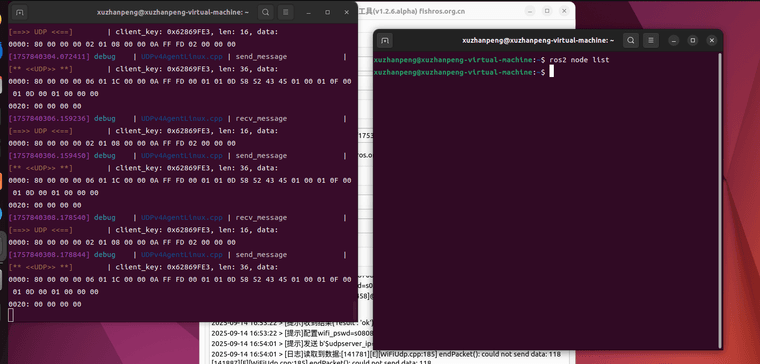Screen dimensions: 760x364
Task: Click log line '16:54:01 > [日志]读取到数据'
Action: click(x=386, y=354)
